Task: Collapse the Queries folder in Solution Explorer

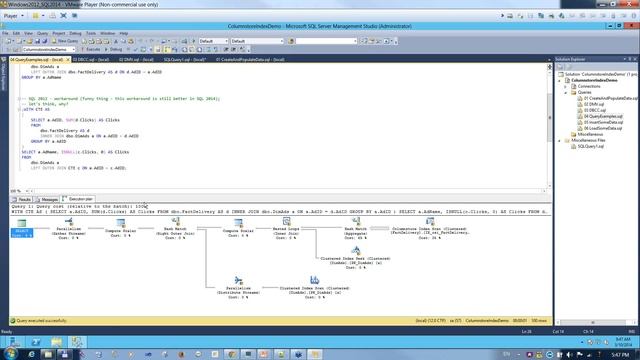Action: (566, 93)
